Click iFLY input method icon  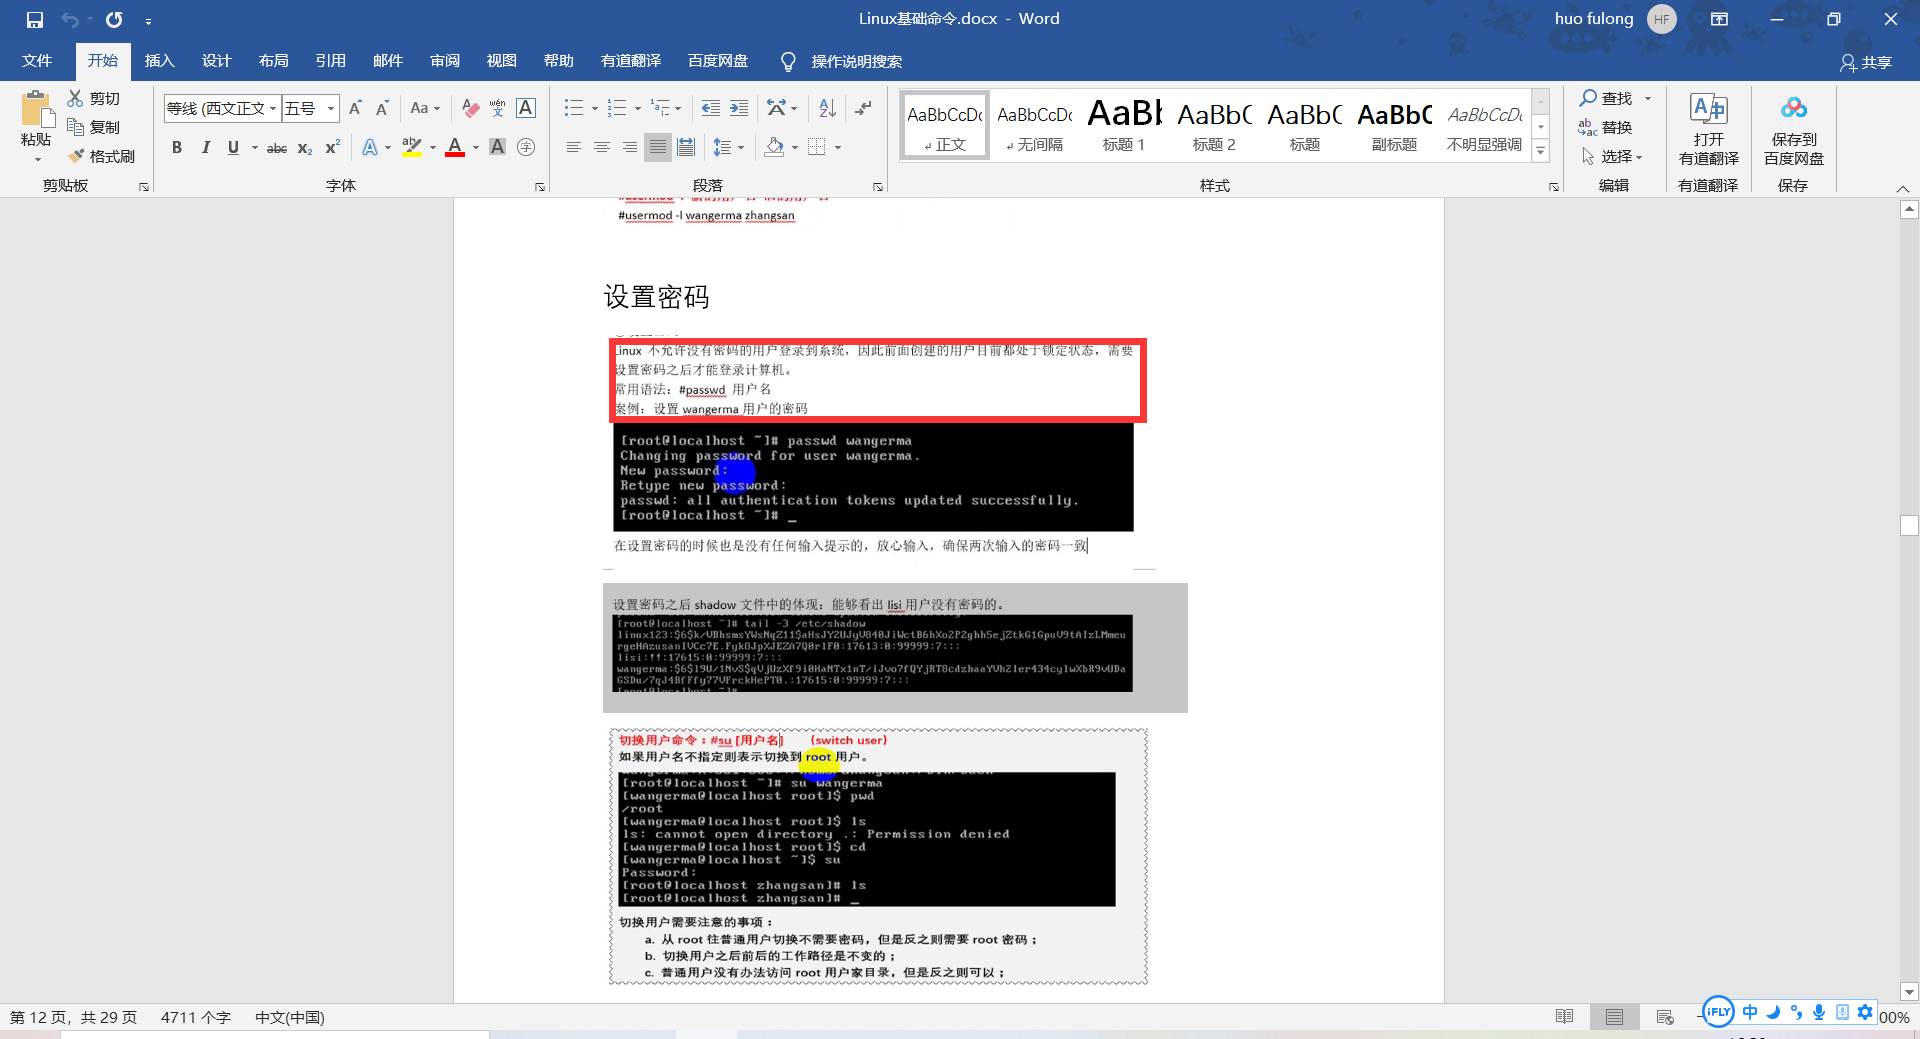pos(1718,1012)
